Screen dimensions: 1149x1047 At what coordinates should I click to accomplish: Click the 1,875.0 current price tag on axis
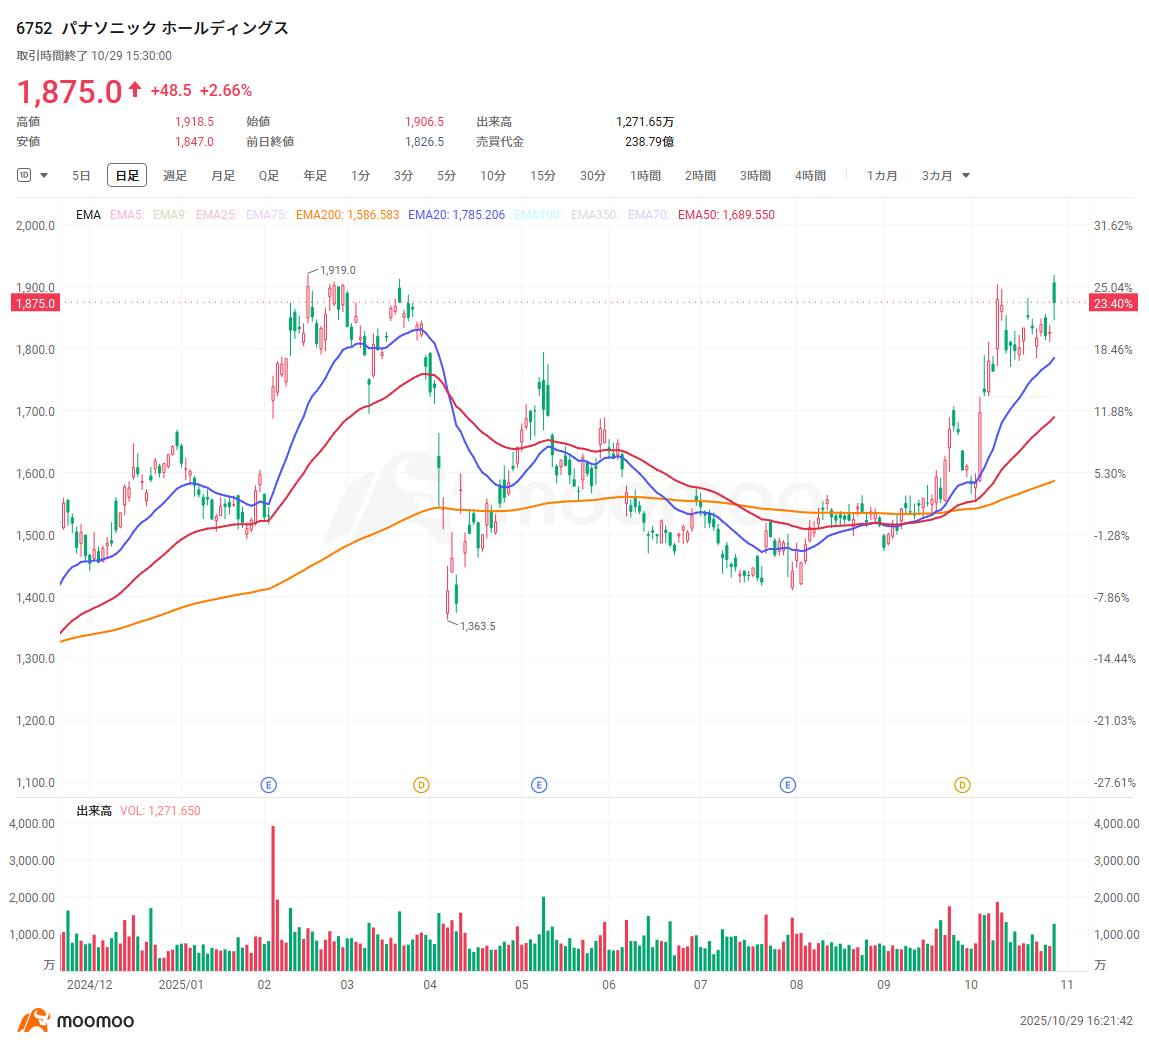pyautogui.click(x=35, y=303)
